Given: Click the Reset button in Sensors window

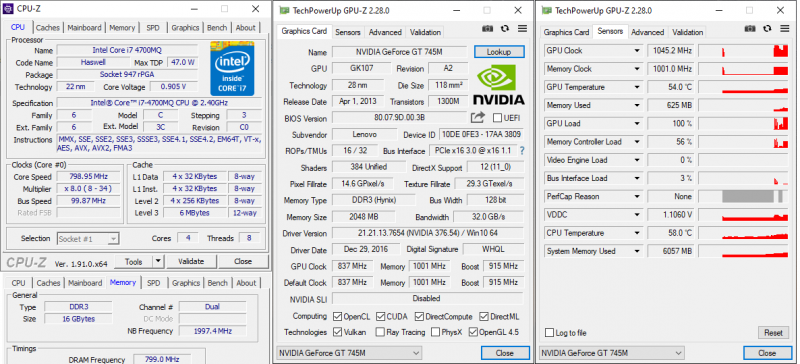Looking at the screenshot, I should coord(773,333).
